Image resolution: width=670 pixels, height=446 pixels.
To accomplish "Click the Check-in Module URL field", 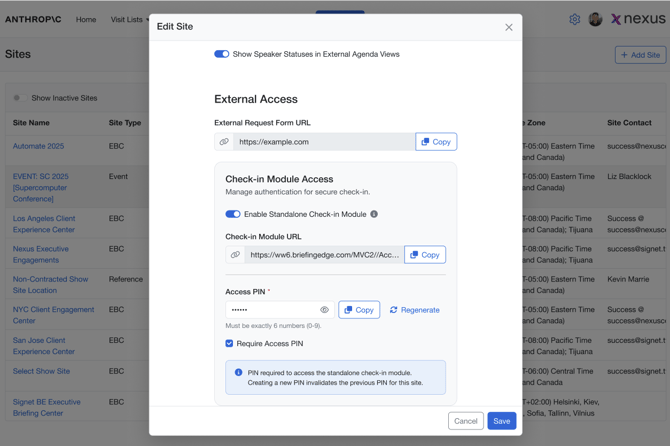I will 324,255.
